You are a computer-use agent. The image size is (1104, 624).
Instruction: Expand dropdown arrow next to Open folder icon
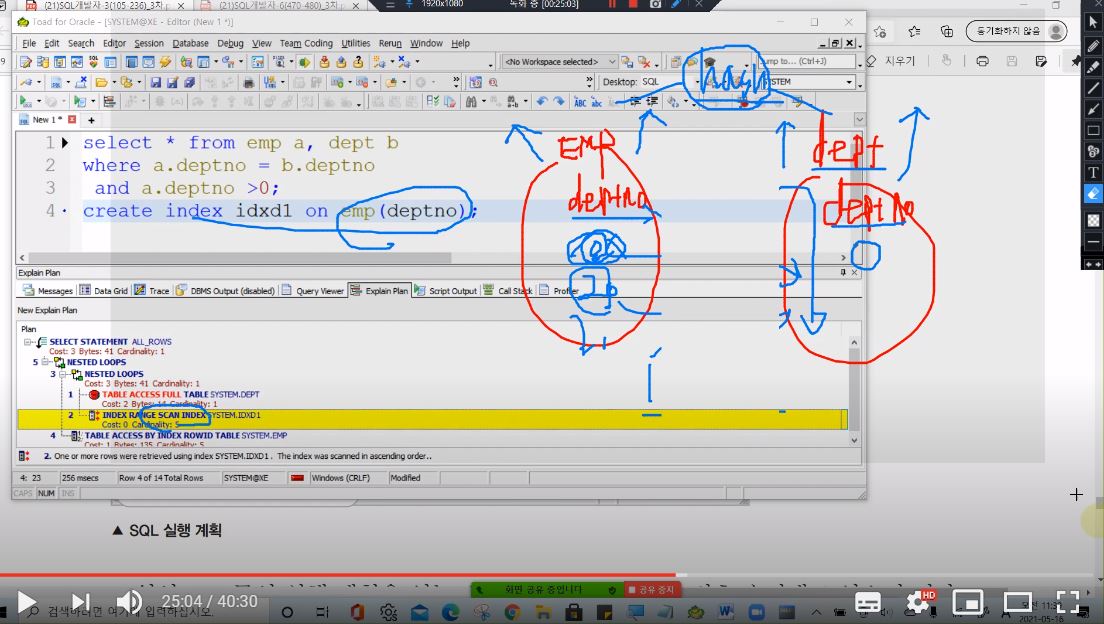[113, 82]
